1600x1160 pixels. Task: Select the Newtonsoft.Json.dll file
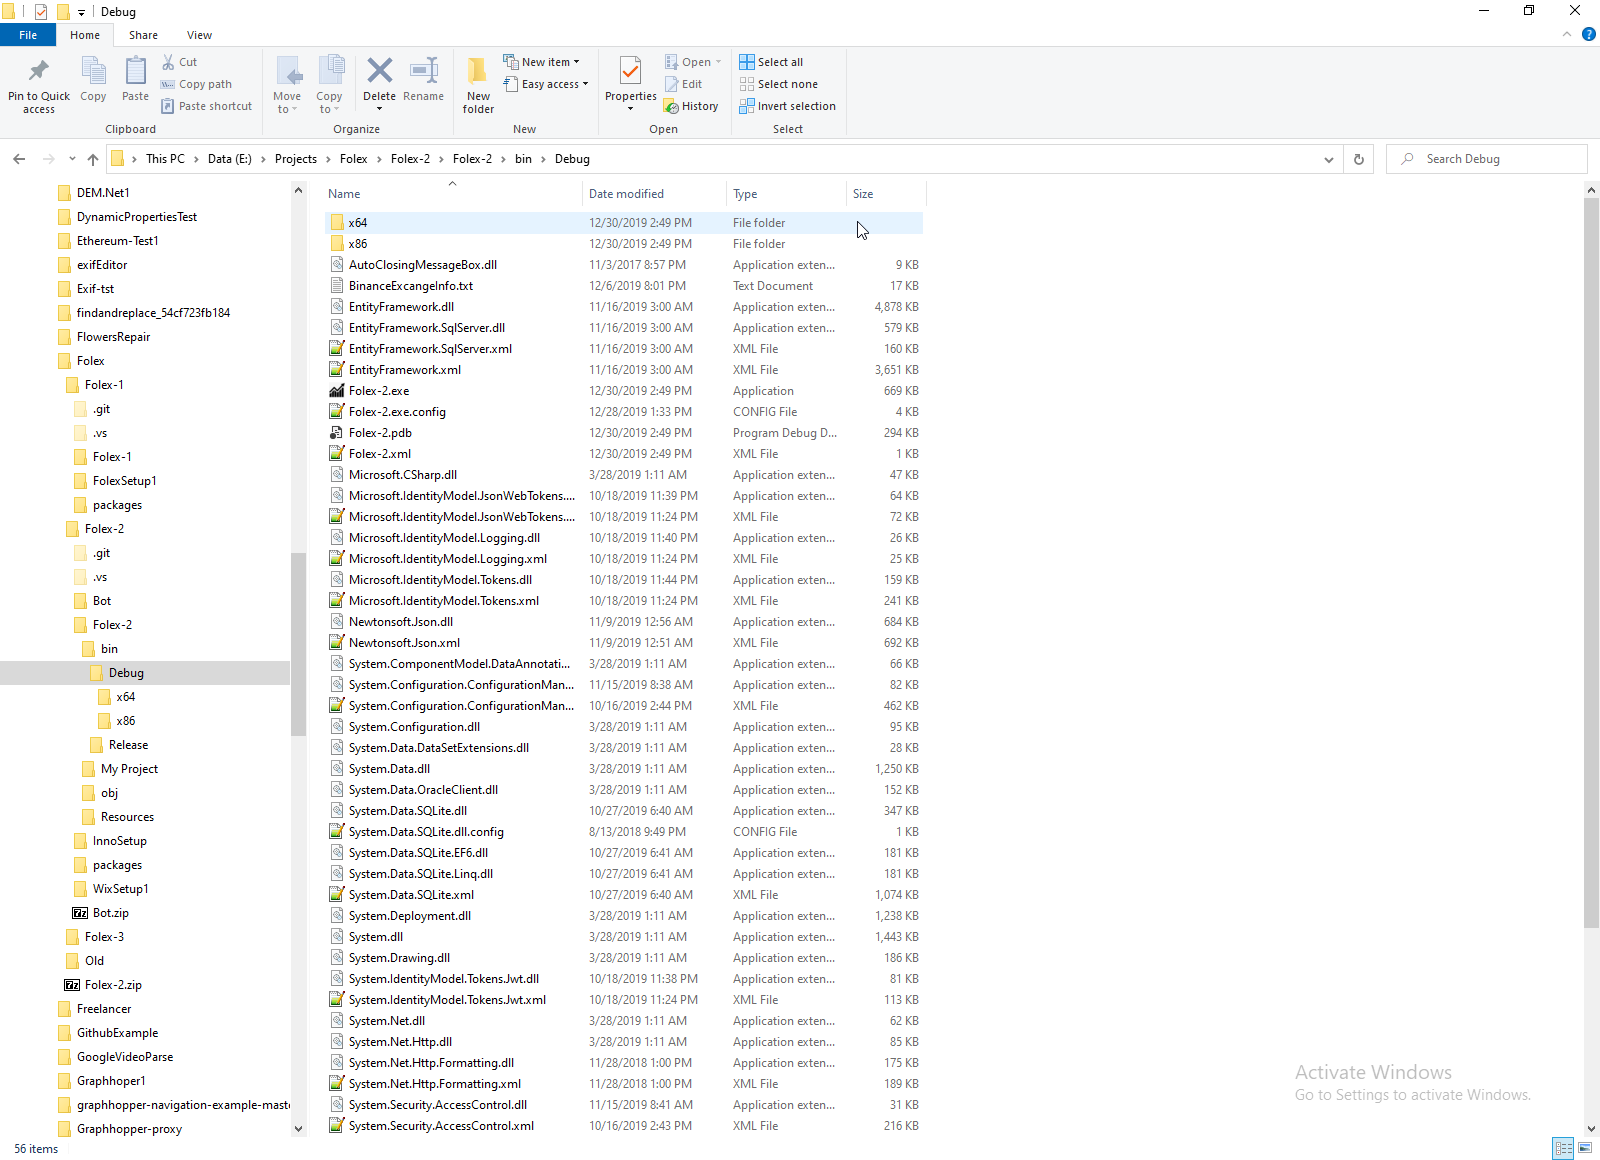coord(624,622)
